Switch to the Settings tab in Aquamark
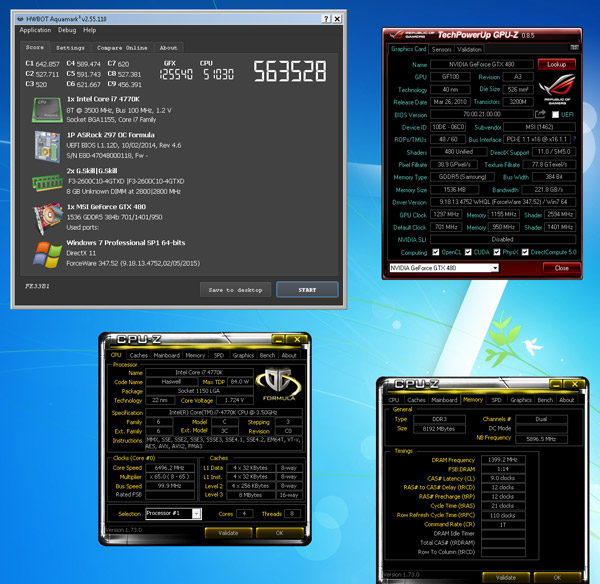The image size is (600, 584). pyautogui.click(x=70, y=48)
